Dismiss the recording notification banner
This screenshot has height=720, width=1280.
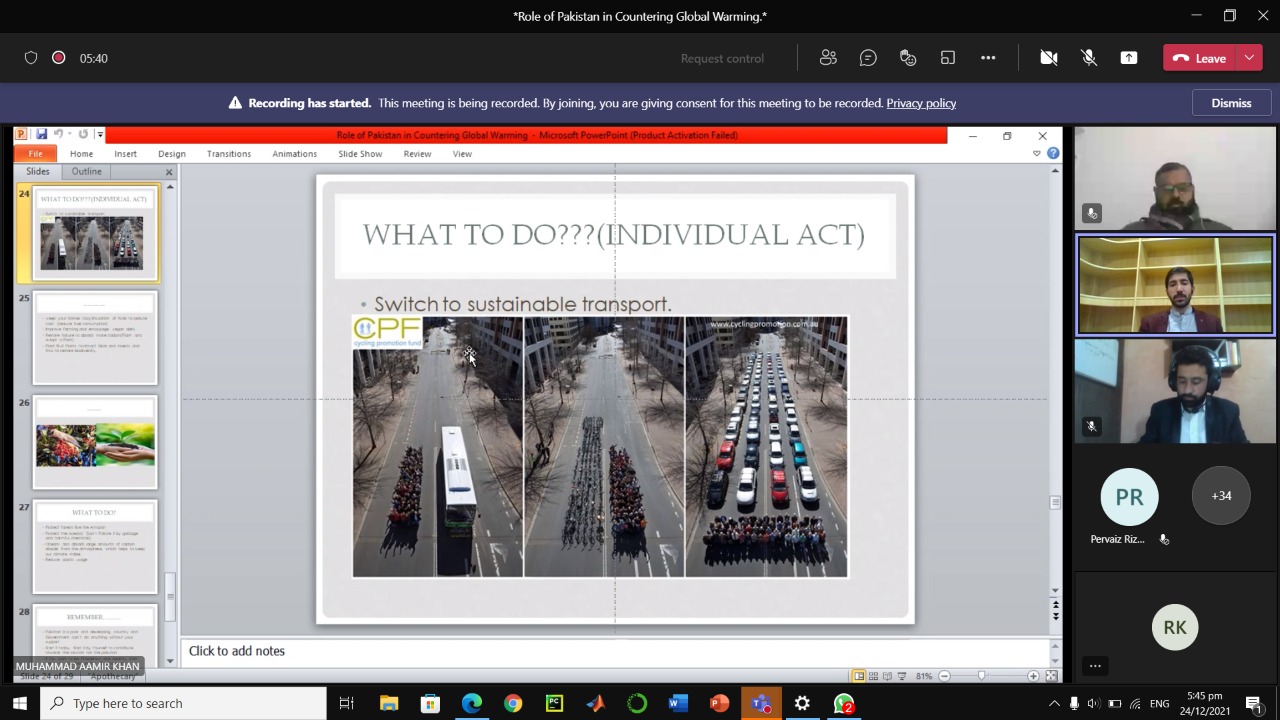[1231, 103]
